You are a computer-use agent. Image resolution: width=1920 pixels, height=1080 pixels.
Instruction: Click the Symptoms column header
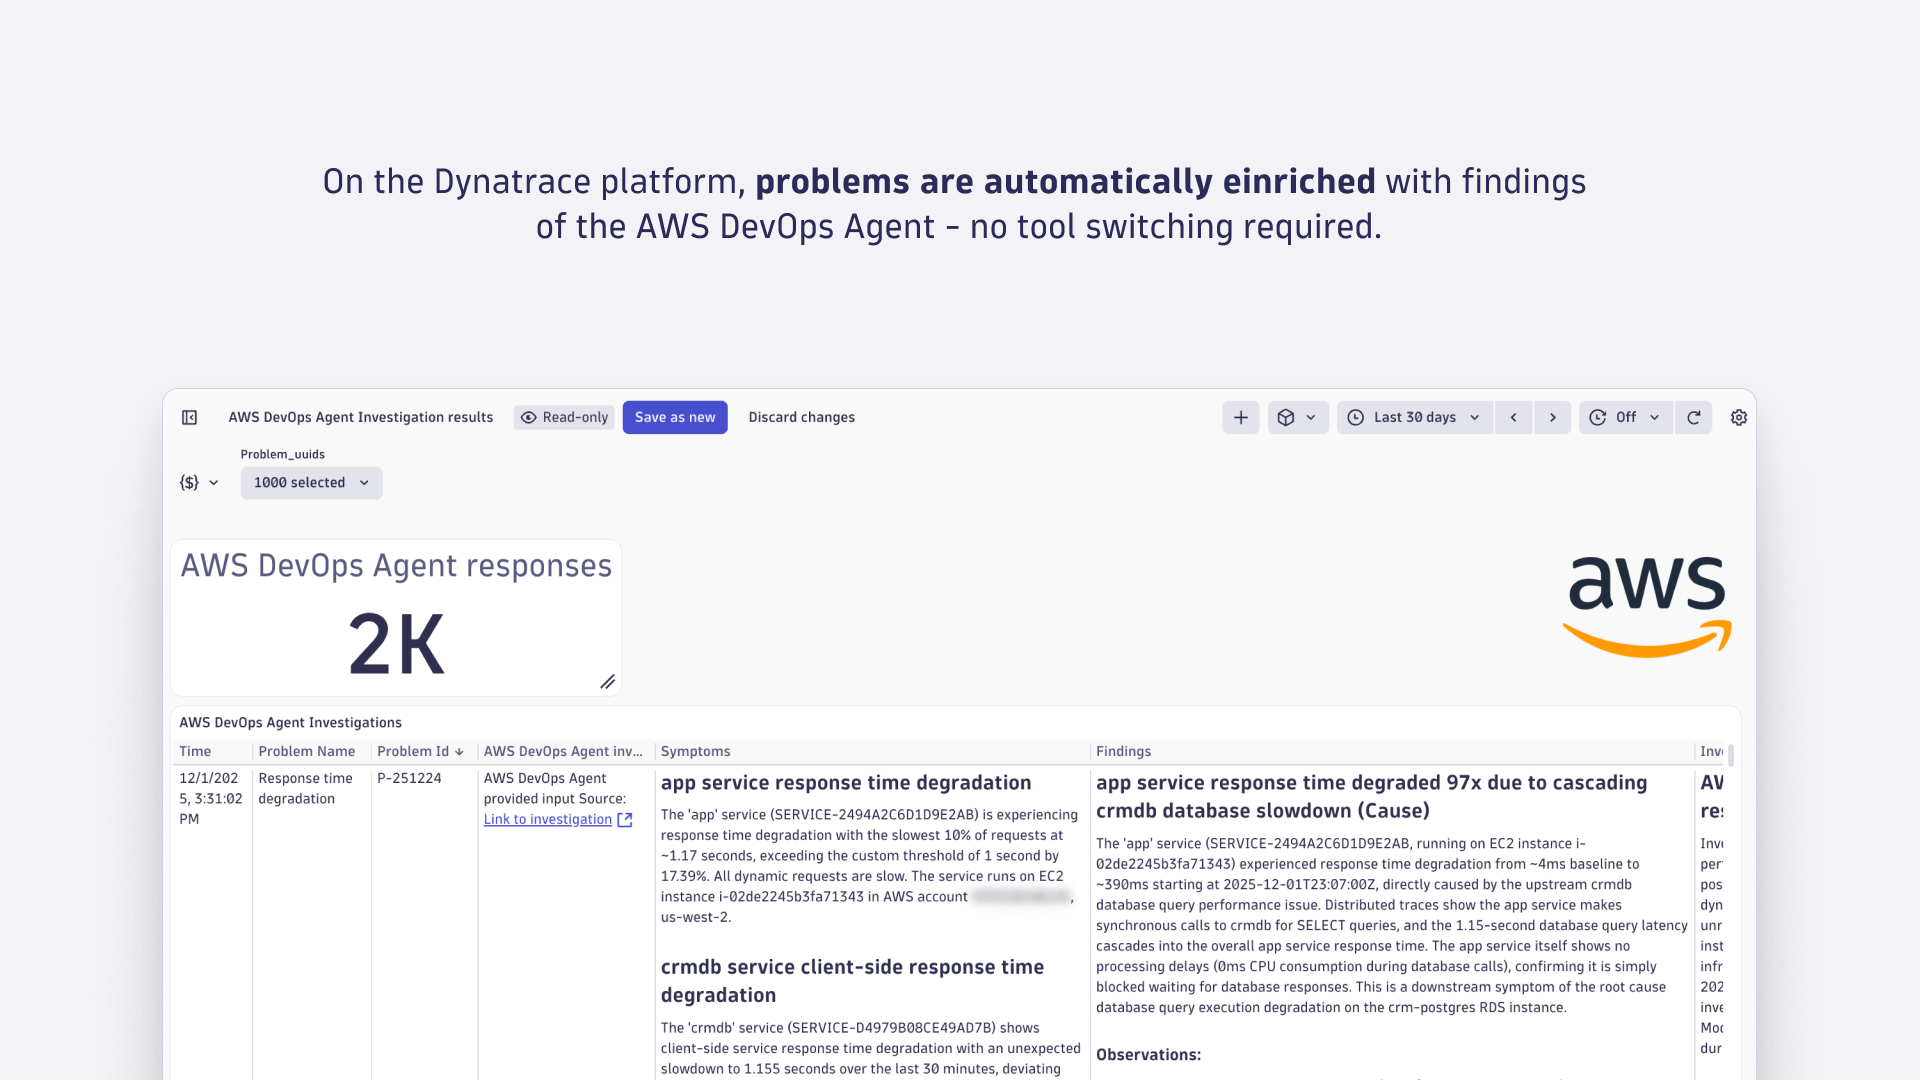695,751
